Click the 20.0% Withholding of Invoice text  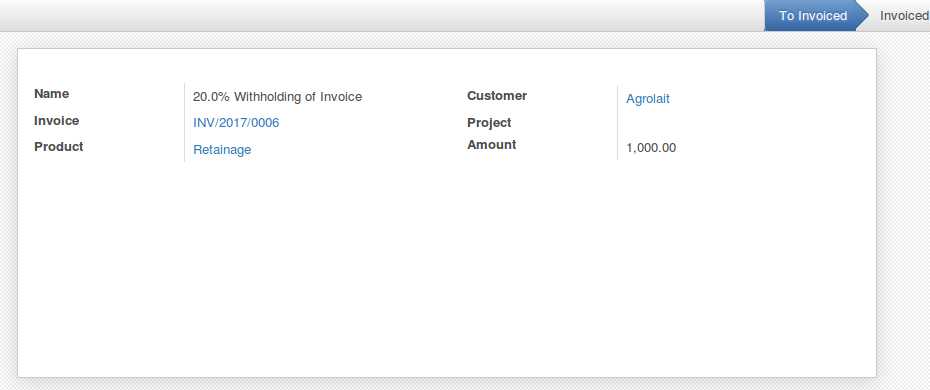[x=278, y=97]
